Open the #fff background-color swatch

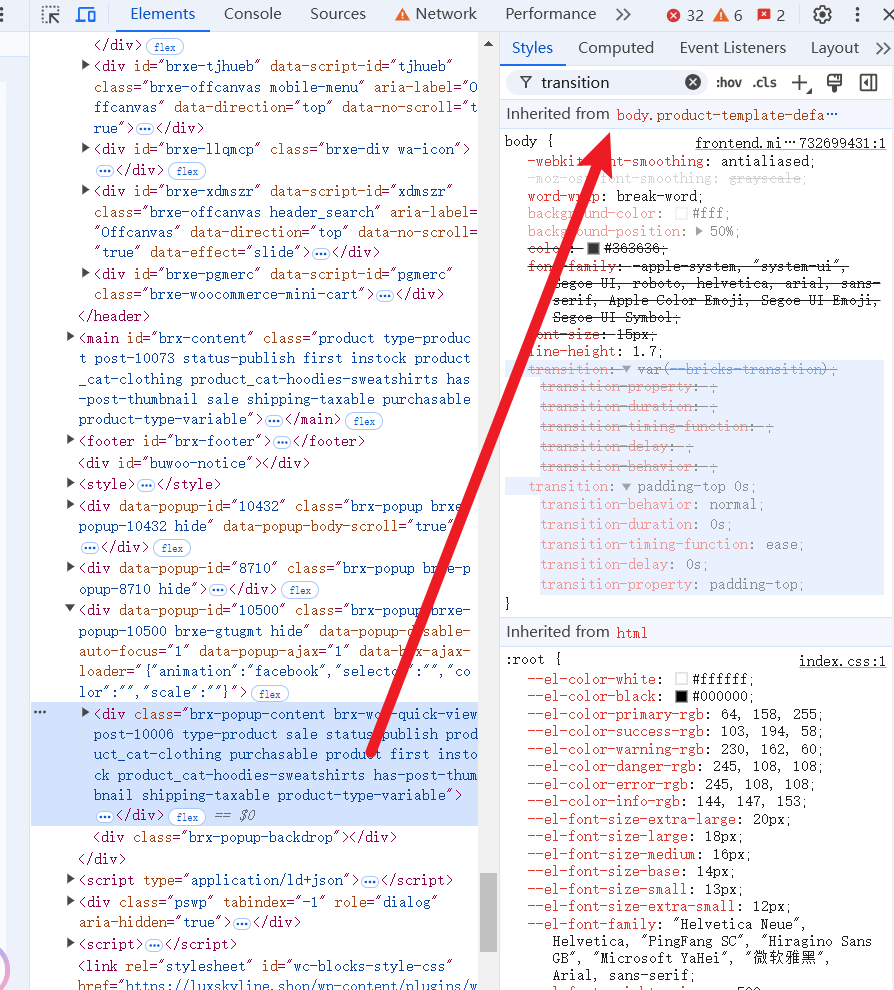[x=681, y=213]
